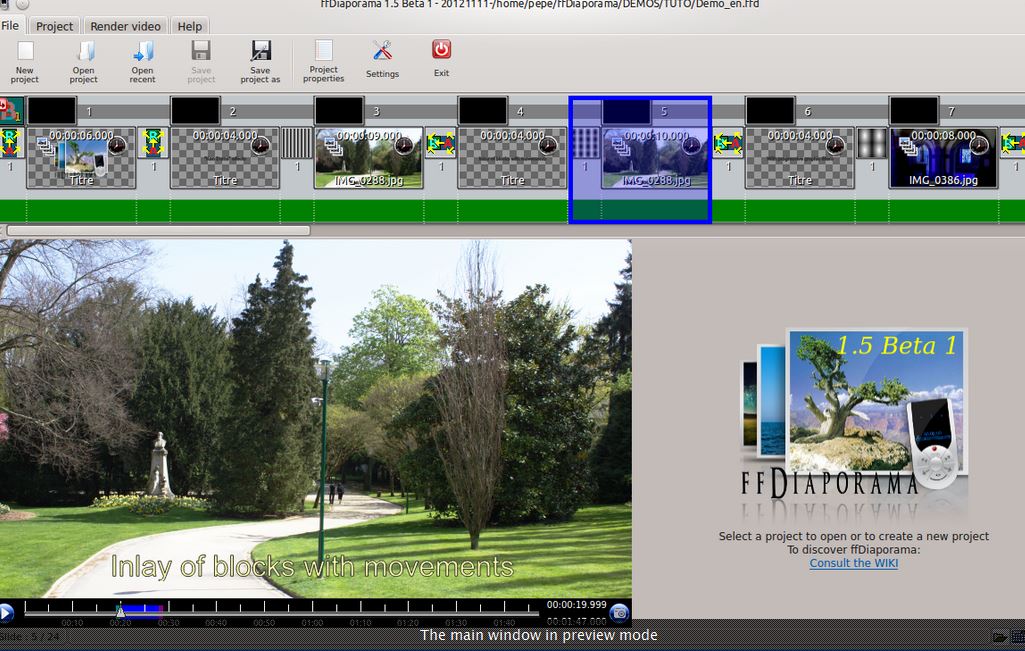Click the timeline horizontal scrollbar
Viewport: 1025px width, 651px height.
point(158,230)
